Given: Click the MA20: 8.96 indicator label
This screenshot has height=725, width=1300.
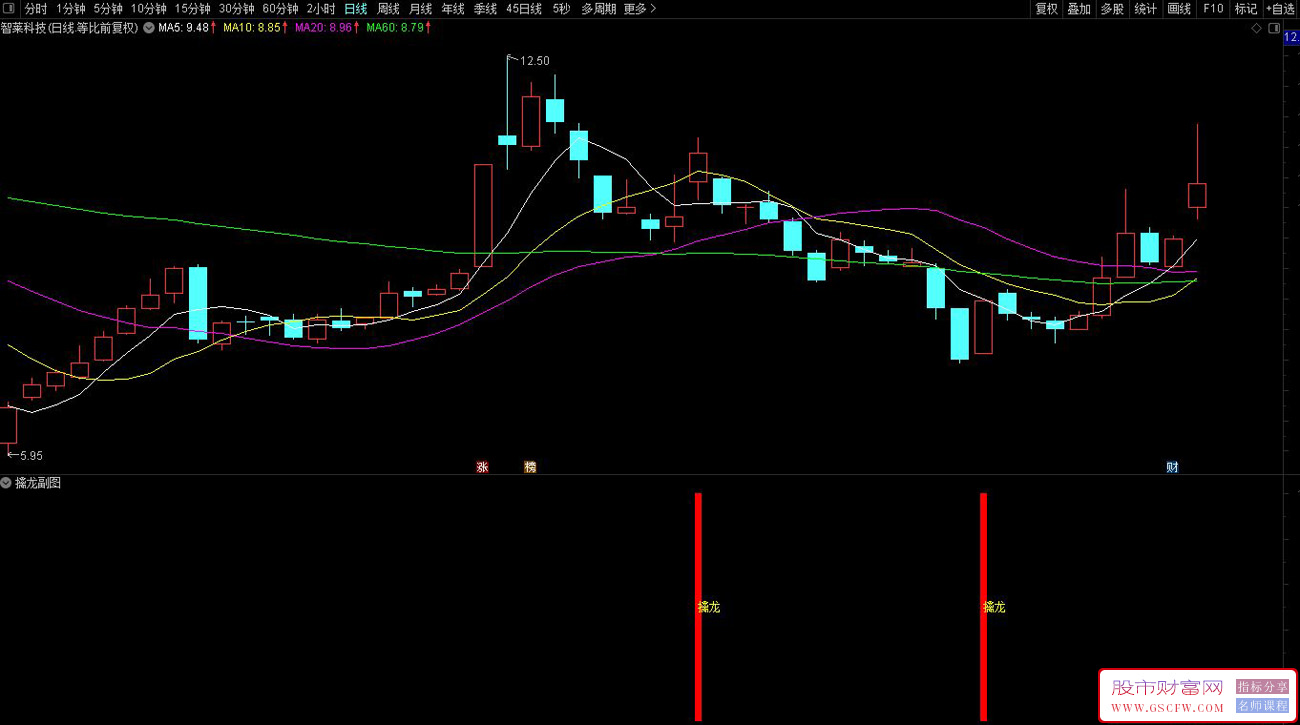Looking at the screenshot, I should click(328, 28).
